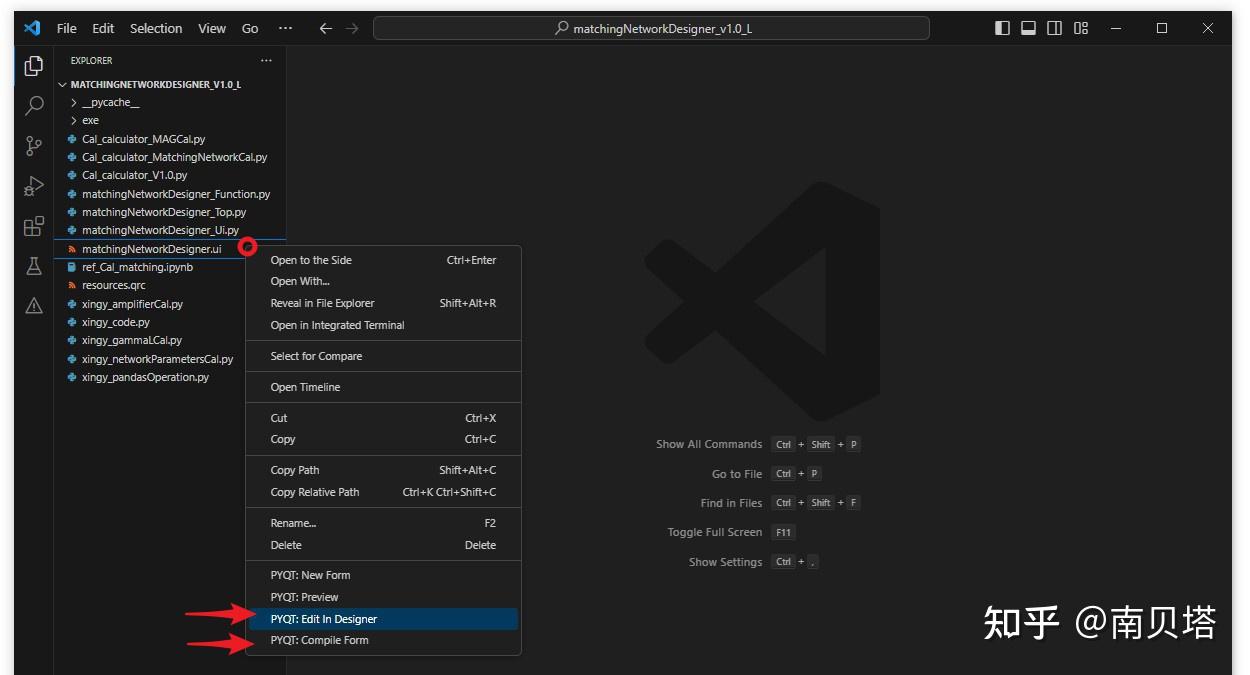Toggle the bottom panel layout icon
The width and height of the screenshot is (1250, 675).
click(1028, 28)
